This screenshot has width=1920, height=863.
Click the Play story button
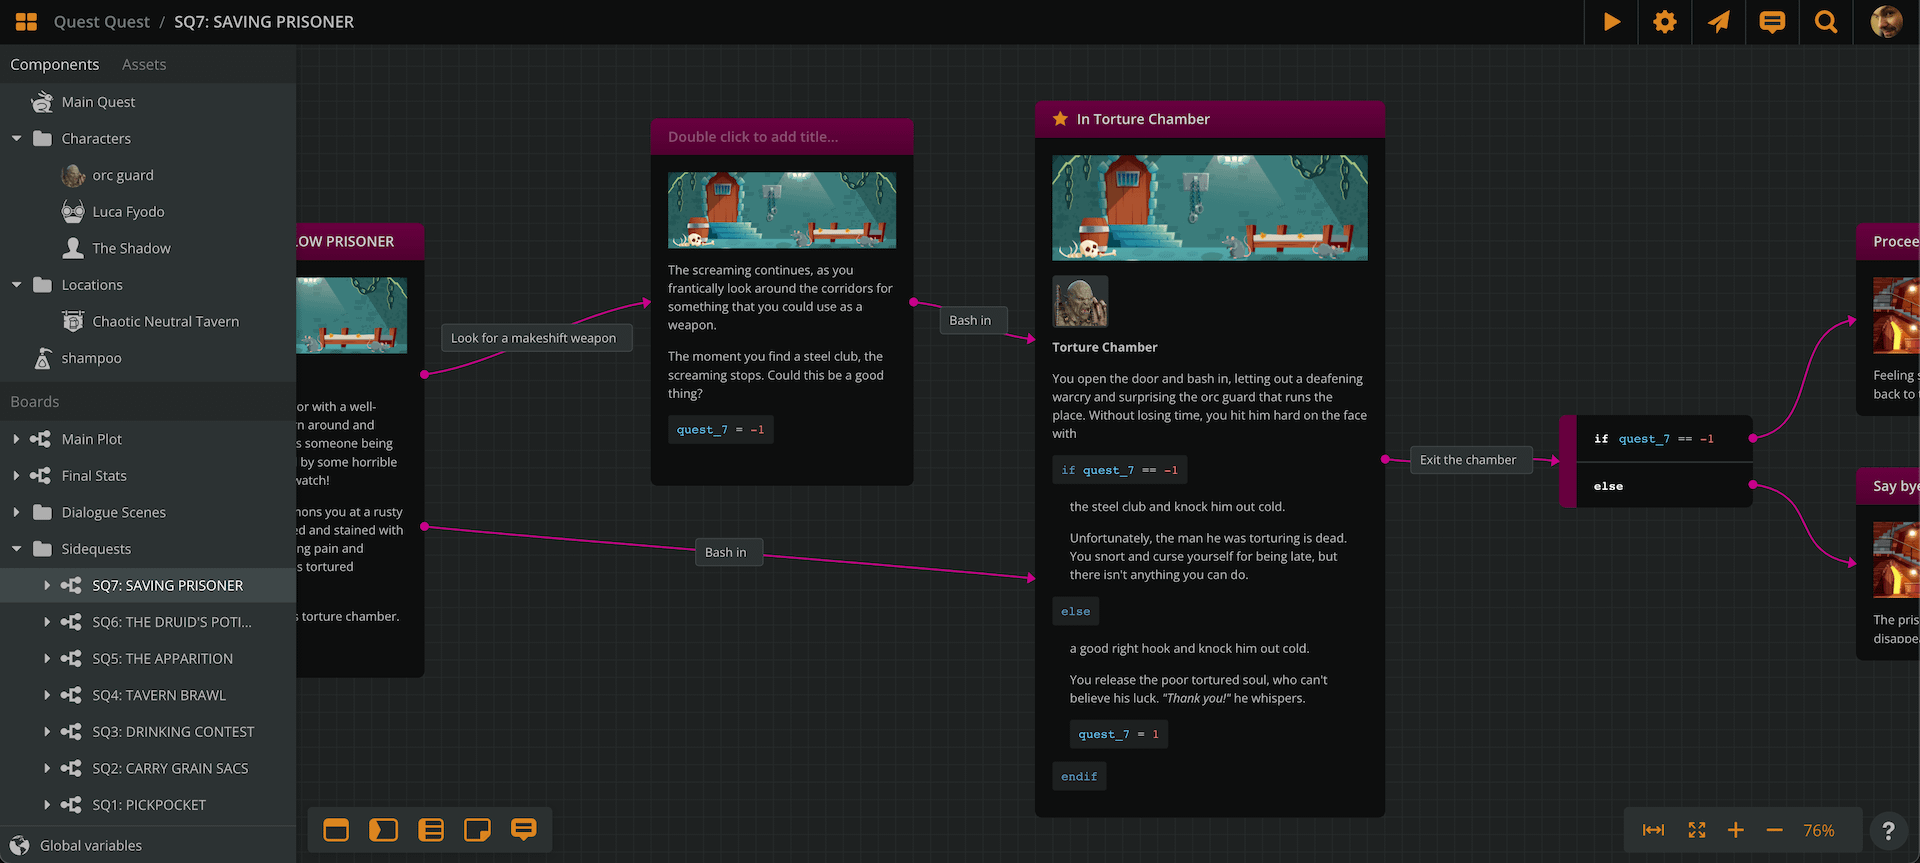1611,22
